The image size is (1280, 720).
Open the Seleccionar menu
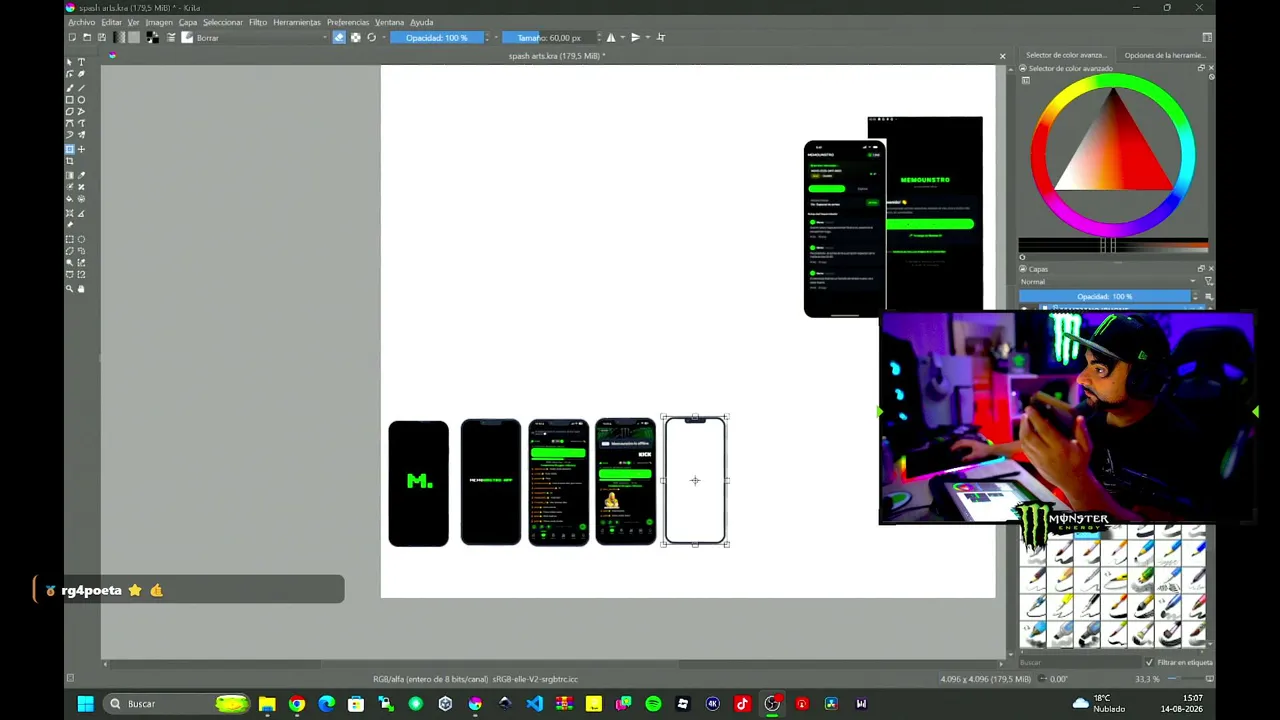point(223,22)
